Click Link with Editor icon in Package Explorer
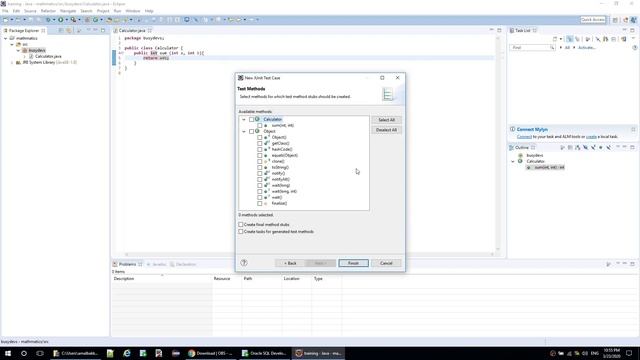Image resolution: width=640 pixels, height=360 pixels. coord(69,31)
